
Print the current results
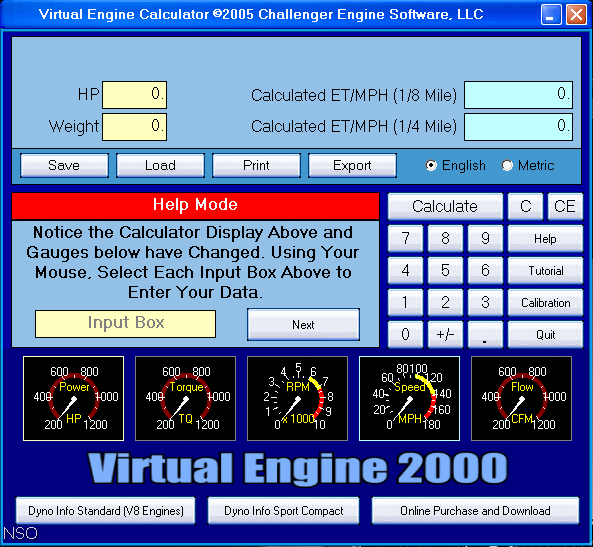point(256,165)
